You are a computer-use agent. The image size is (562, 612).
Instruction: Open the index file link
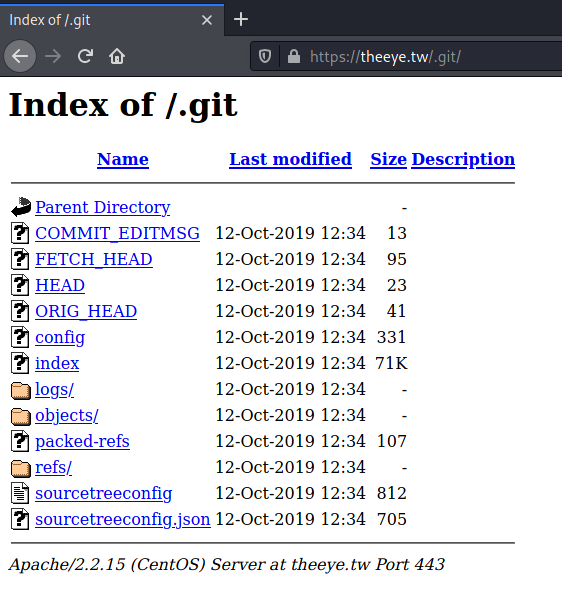(x=57, y=363)
